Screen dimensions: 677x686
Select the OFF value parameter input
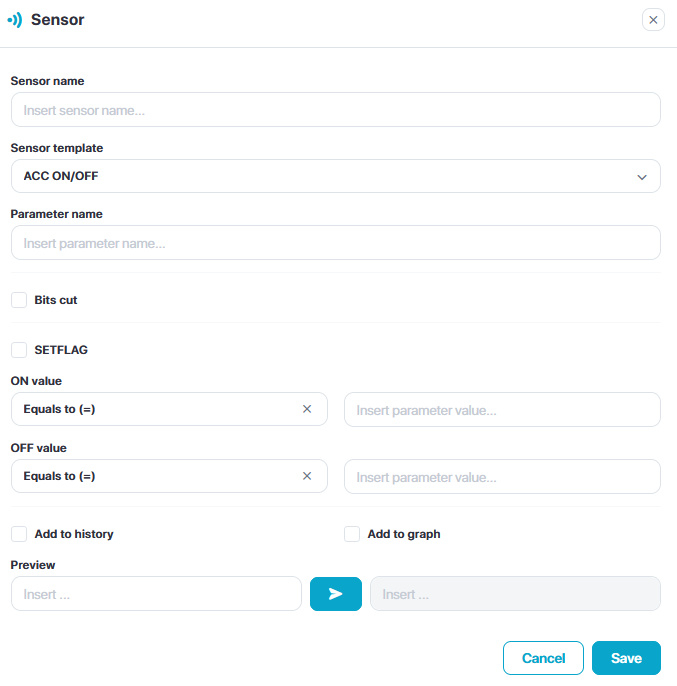point(502,477)
